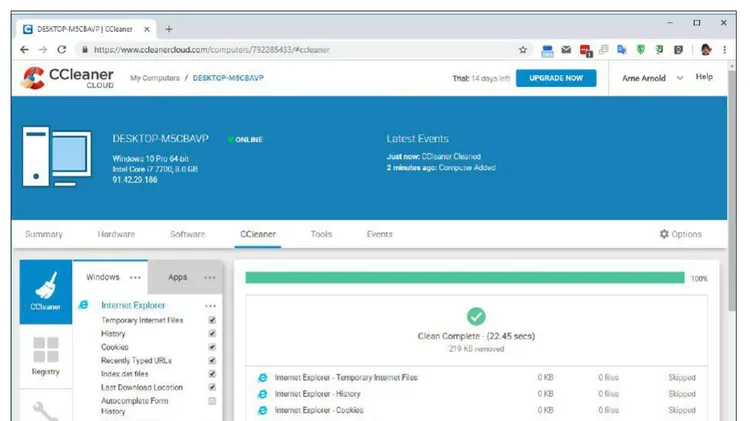Go back with the browser back arrow

(x=24, y=50)
